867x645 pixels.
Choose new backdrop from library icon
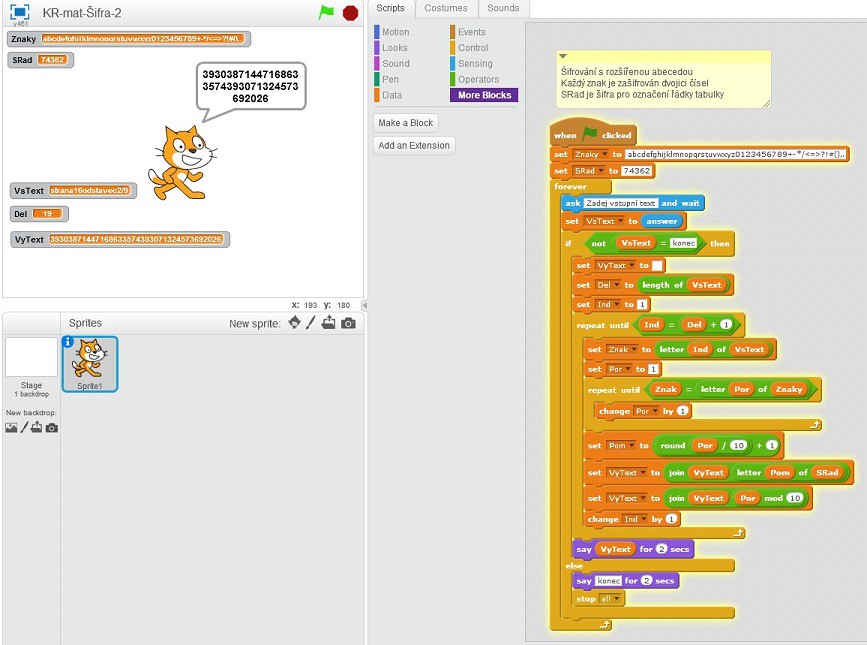click(x=11, y=427)
